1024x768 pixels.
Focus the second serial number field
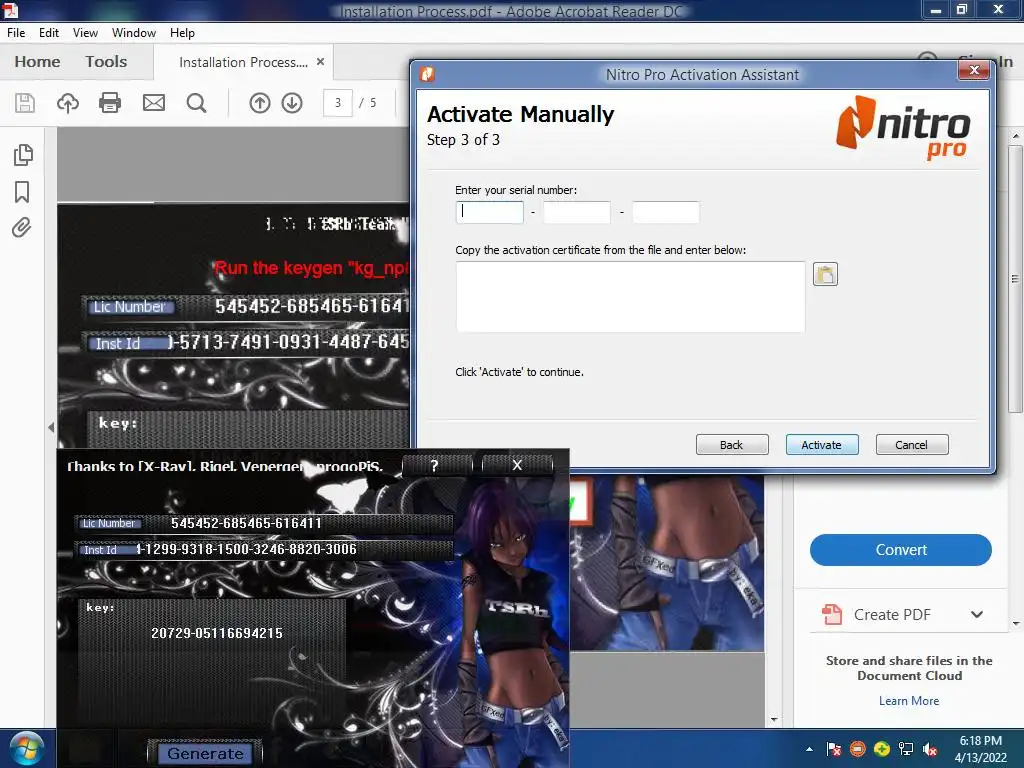pos(577,212)
